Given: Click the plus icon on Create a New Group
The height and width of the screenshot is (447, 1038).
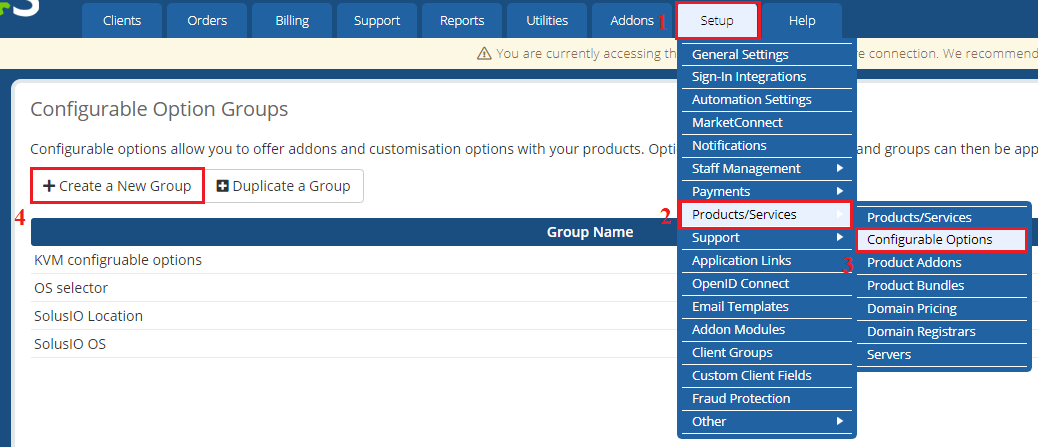Looking at the screenshot, I should pos(49,186).
